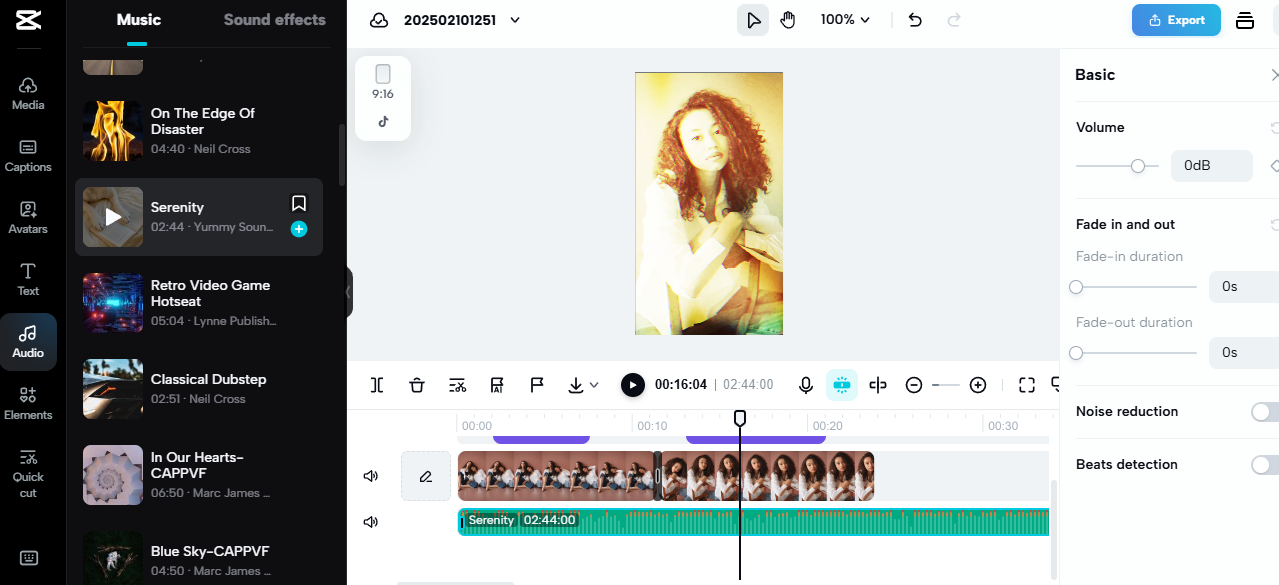Open the 9:16 aspect ratio selector

click(383, 82)
